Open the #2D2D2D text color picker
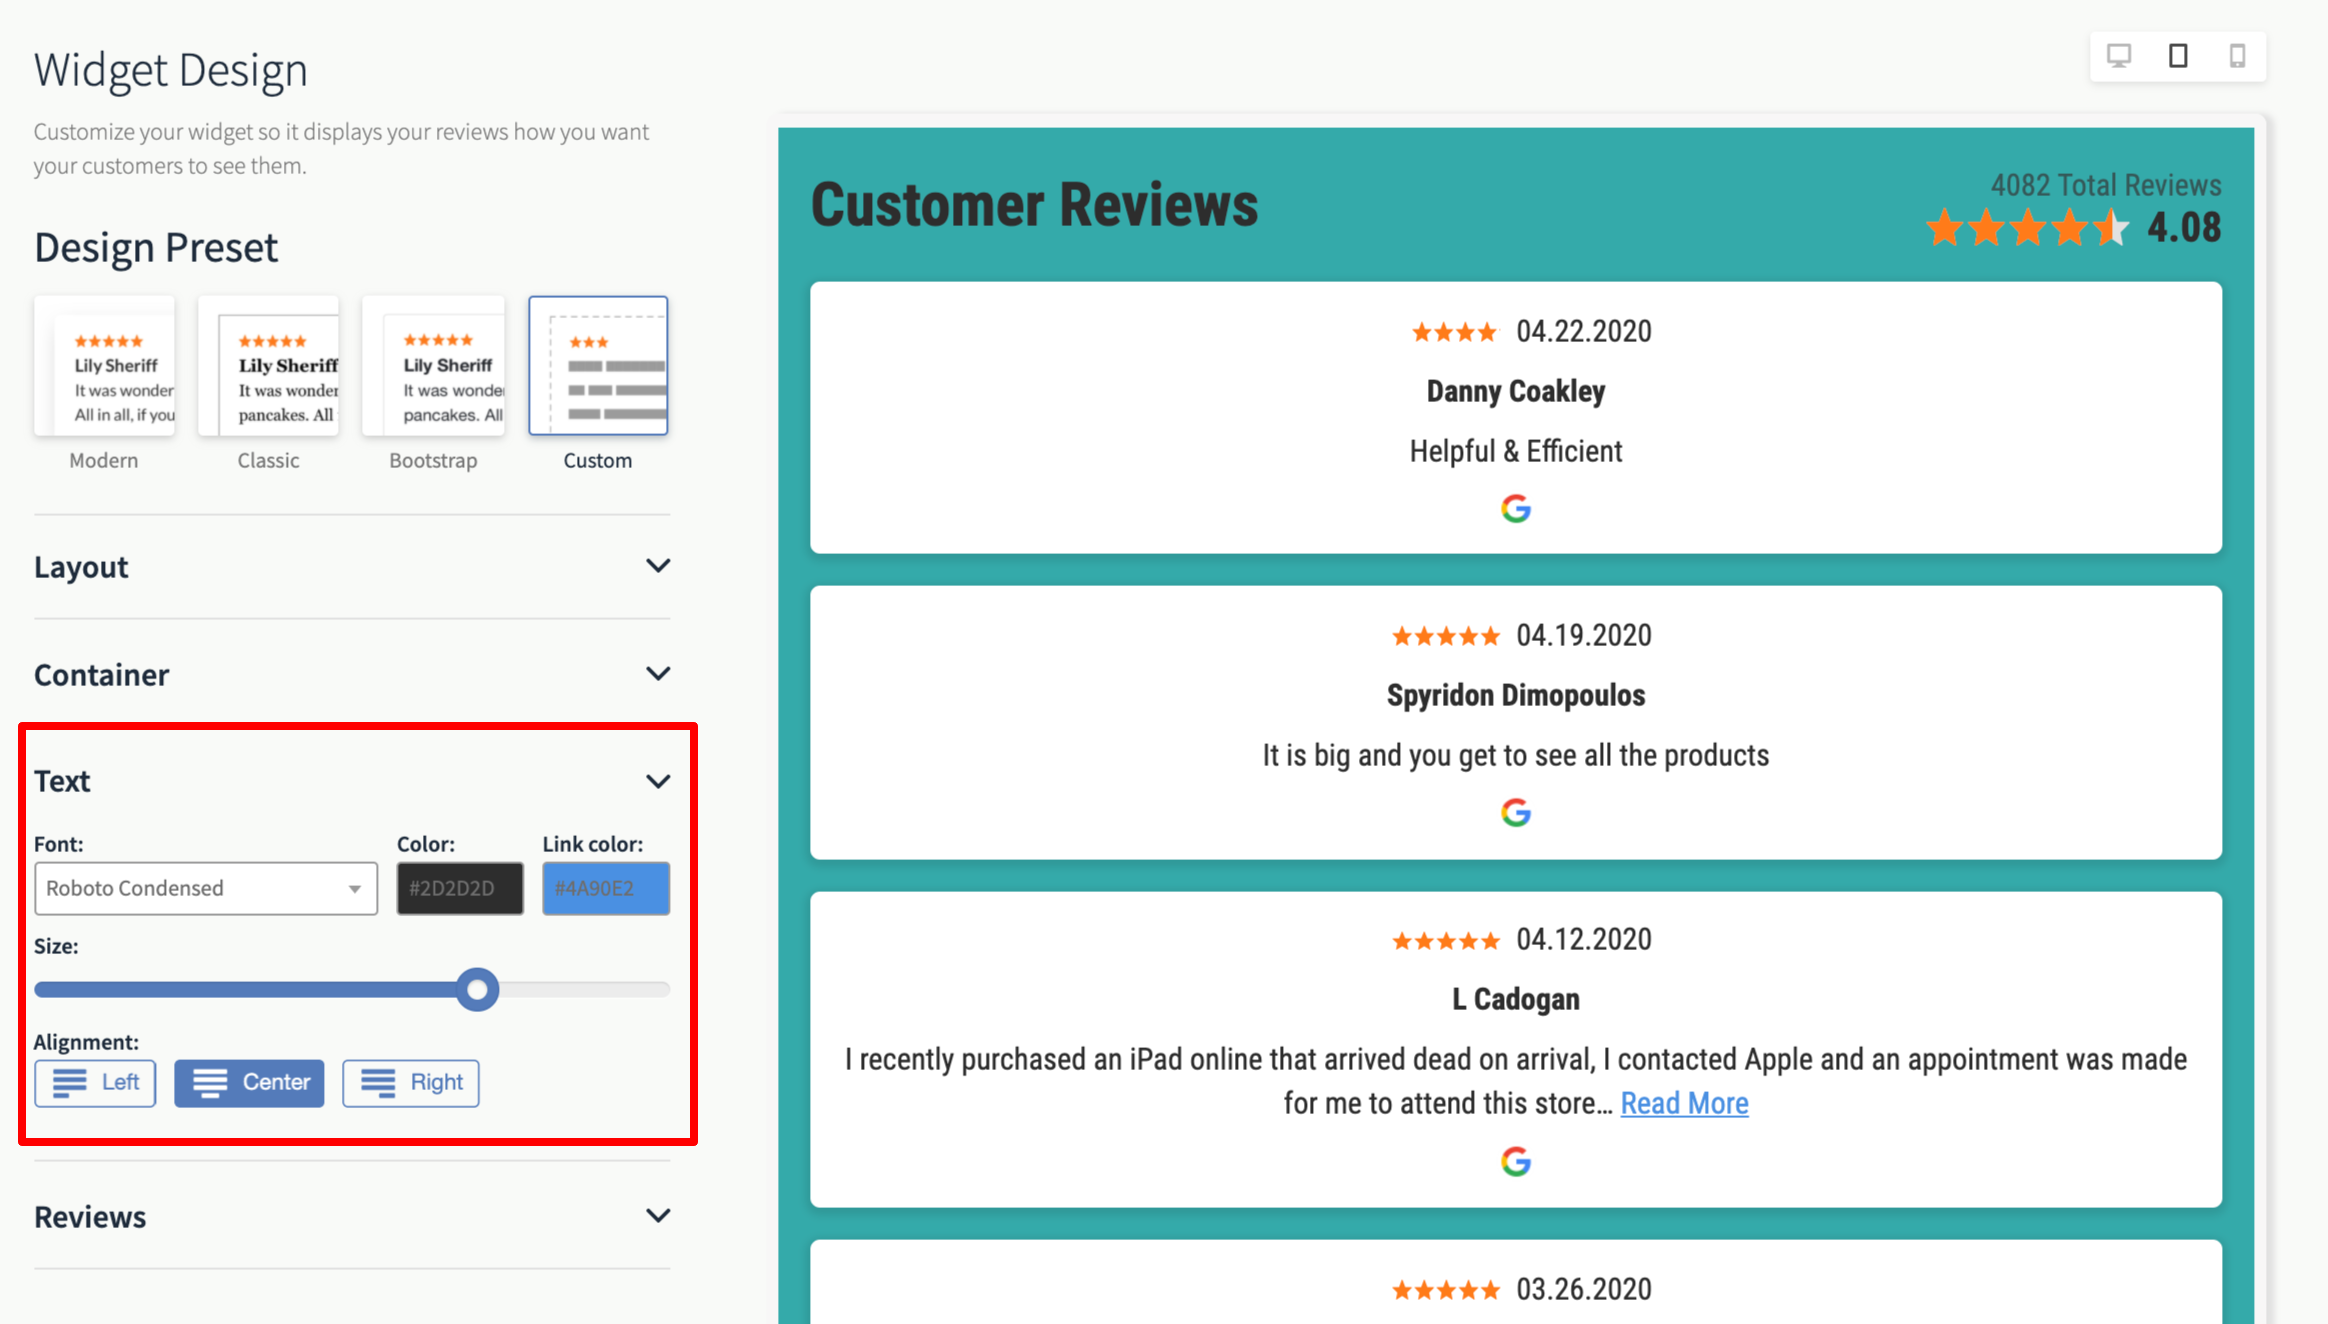Screen dimensions: 2328x1324 pyautogui.click(x=460, y=888)
